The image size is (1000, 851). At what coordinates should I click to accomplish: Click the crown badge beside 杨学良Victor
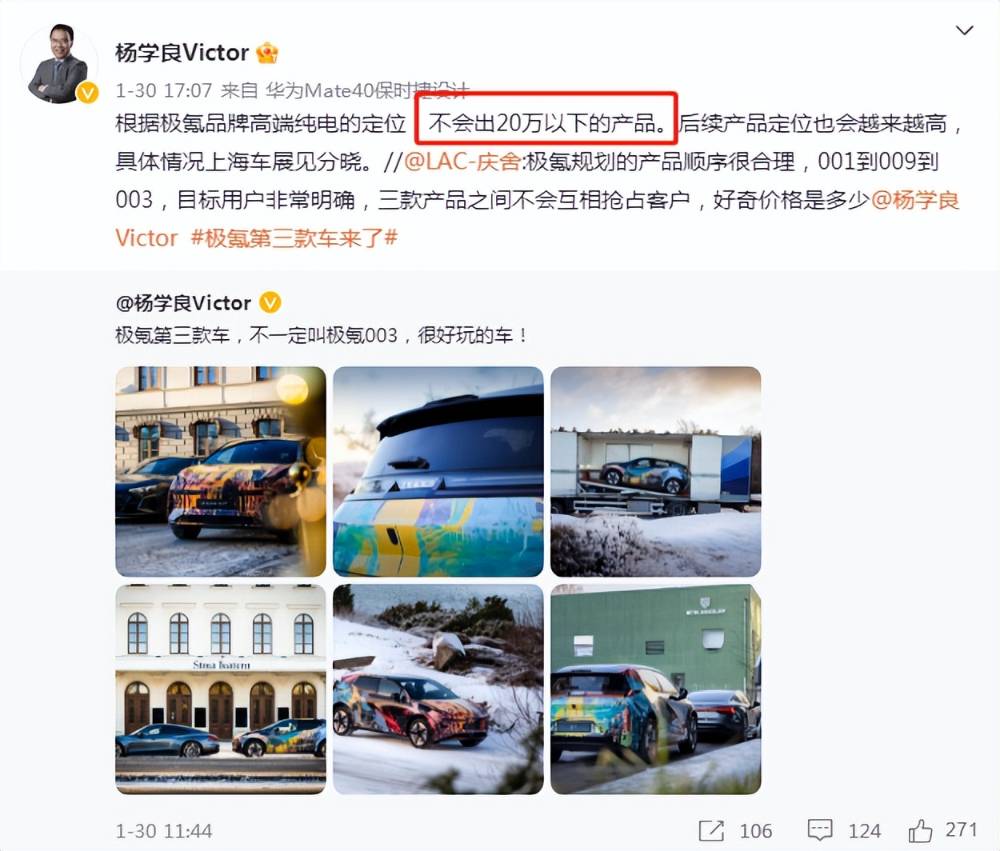[x=267, y=52]
